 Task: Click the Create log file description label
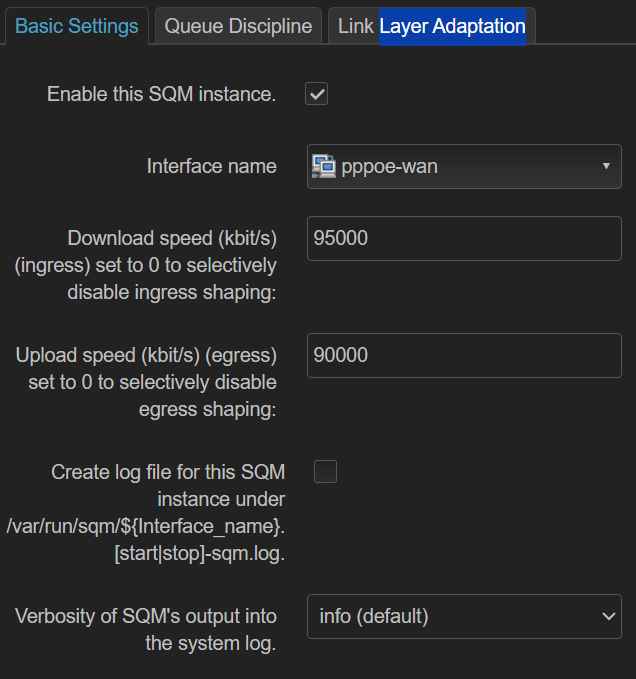[146, 512]
